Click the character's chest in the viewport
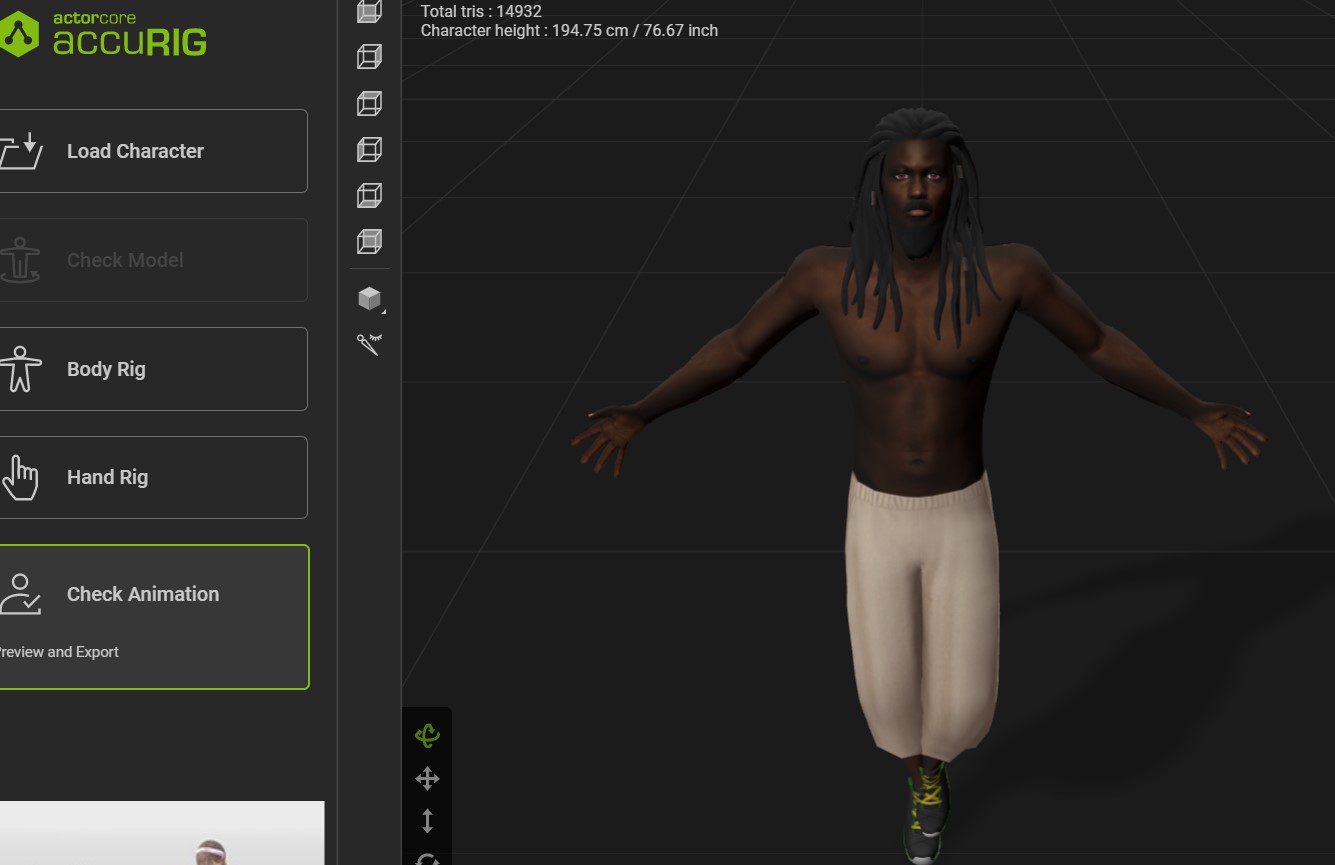 pyautogui.click(x=918, y=350)
